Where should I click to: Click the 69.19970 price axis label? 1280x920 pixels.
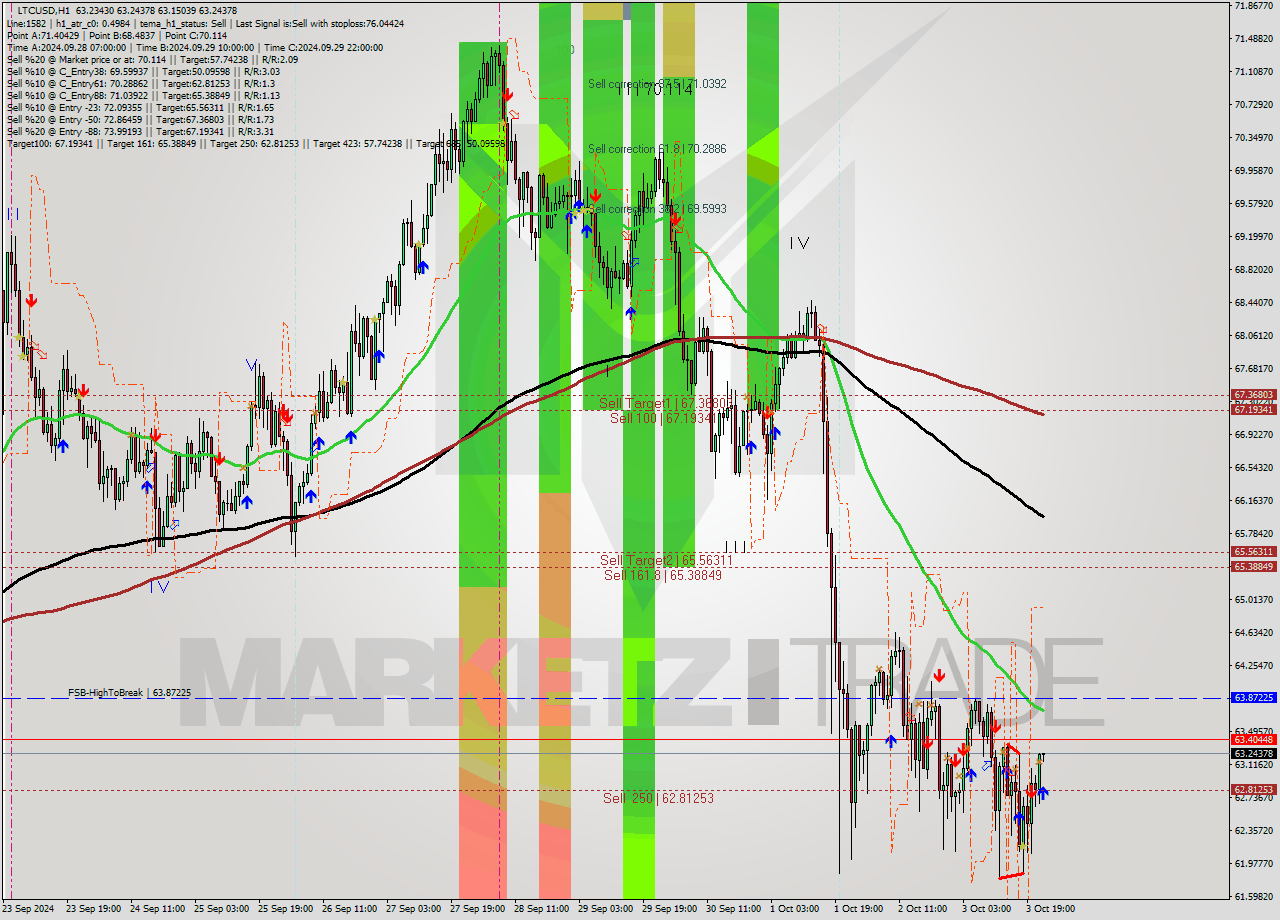tap(1253, 237)
